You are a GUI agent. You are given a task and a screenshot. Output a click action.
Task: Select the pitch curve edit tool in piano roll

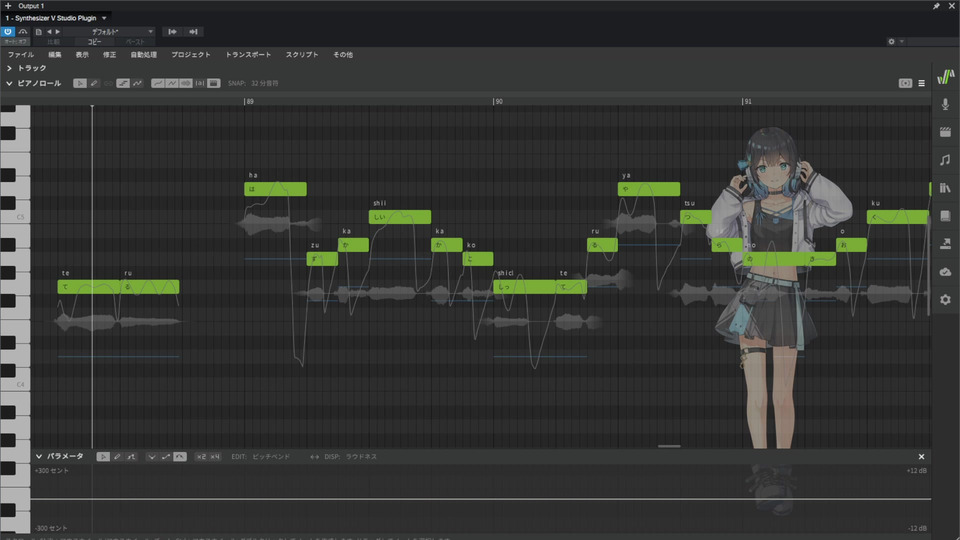pos(137,83)
